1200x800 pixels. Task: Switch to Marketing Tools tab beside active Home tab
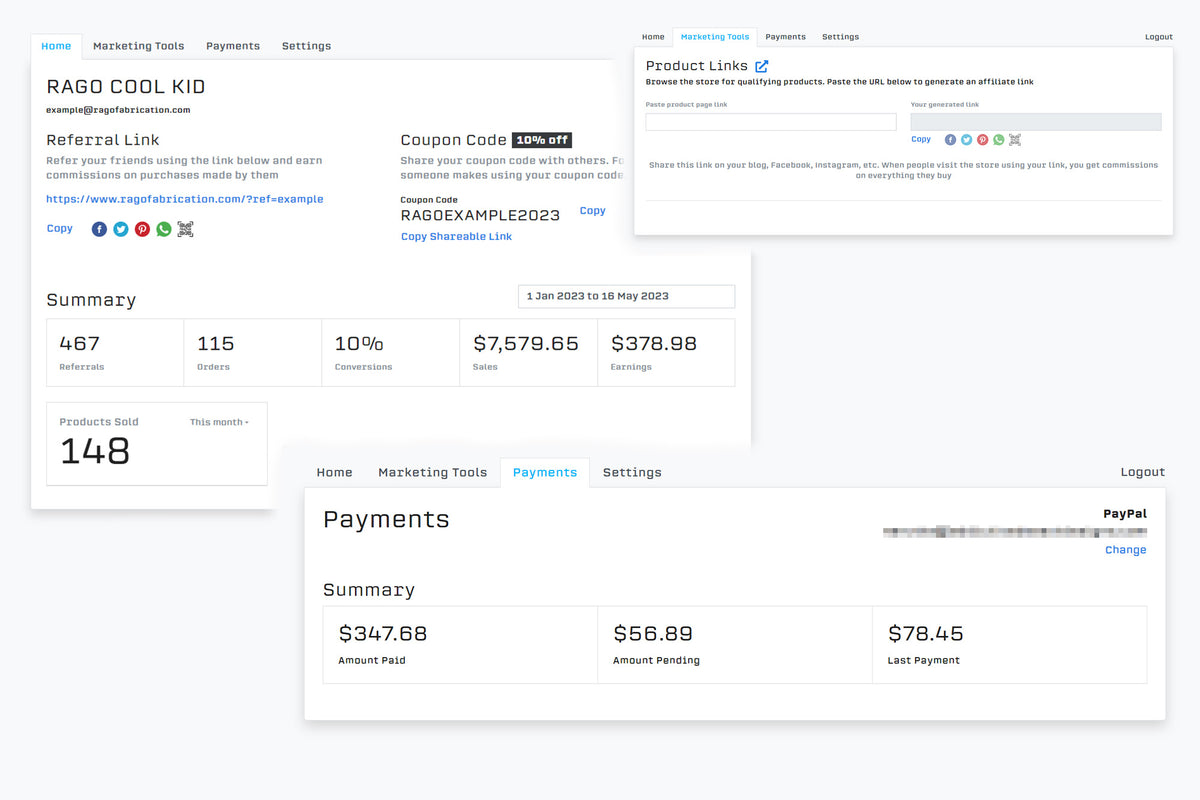click(x=138, y=46)
